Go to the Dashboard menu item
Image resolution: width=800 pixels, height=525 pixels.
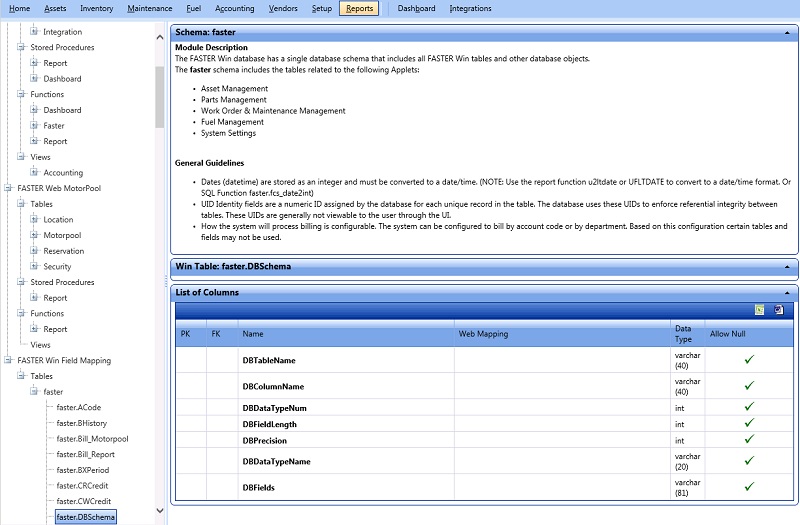pyautogui.click(x=416, y=8)
